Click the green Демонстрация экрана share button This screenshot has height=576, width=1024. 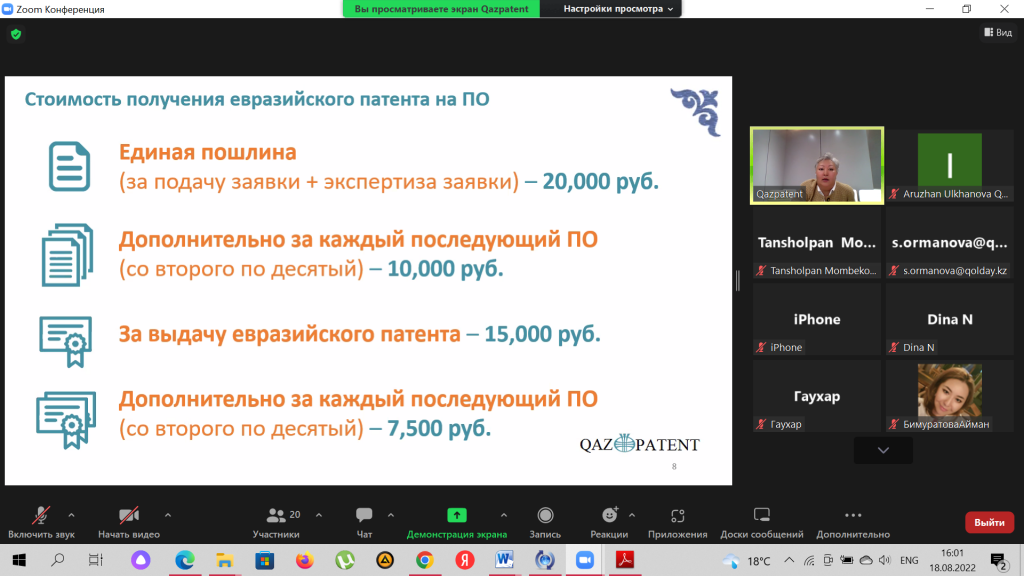[x=456, y=520]
